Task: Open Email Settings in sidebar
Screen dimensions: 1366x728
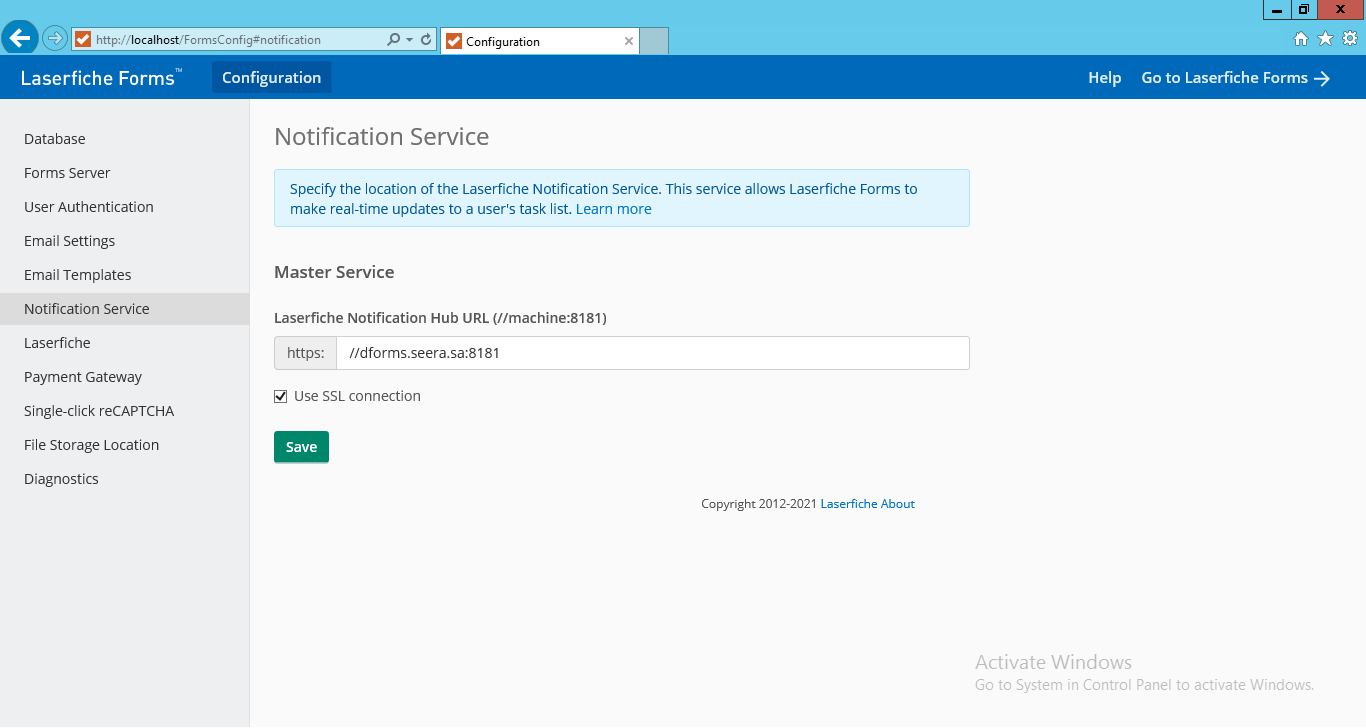Action: pos(124,241)
